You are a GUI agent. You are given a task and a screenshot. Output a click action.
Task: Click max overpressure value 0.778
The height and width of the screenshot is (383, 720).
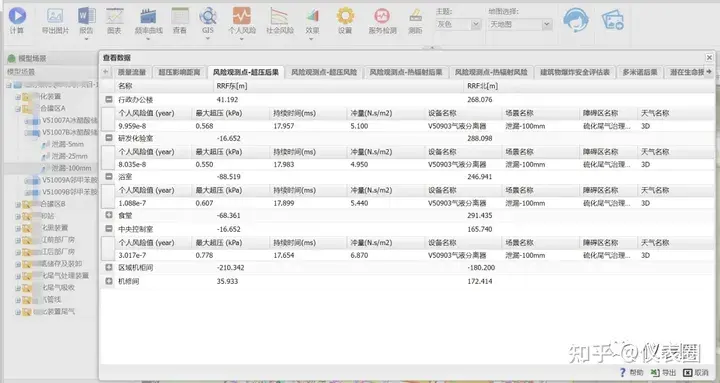[204, 255]
